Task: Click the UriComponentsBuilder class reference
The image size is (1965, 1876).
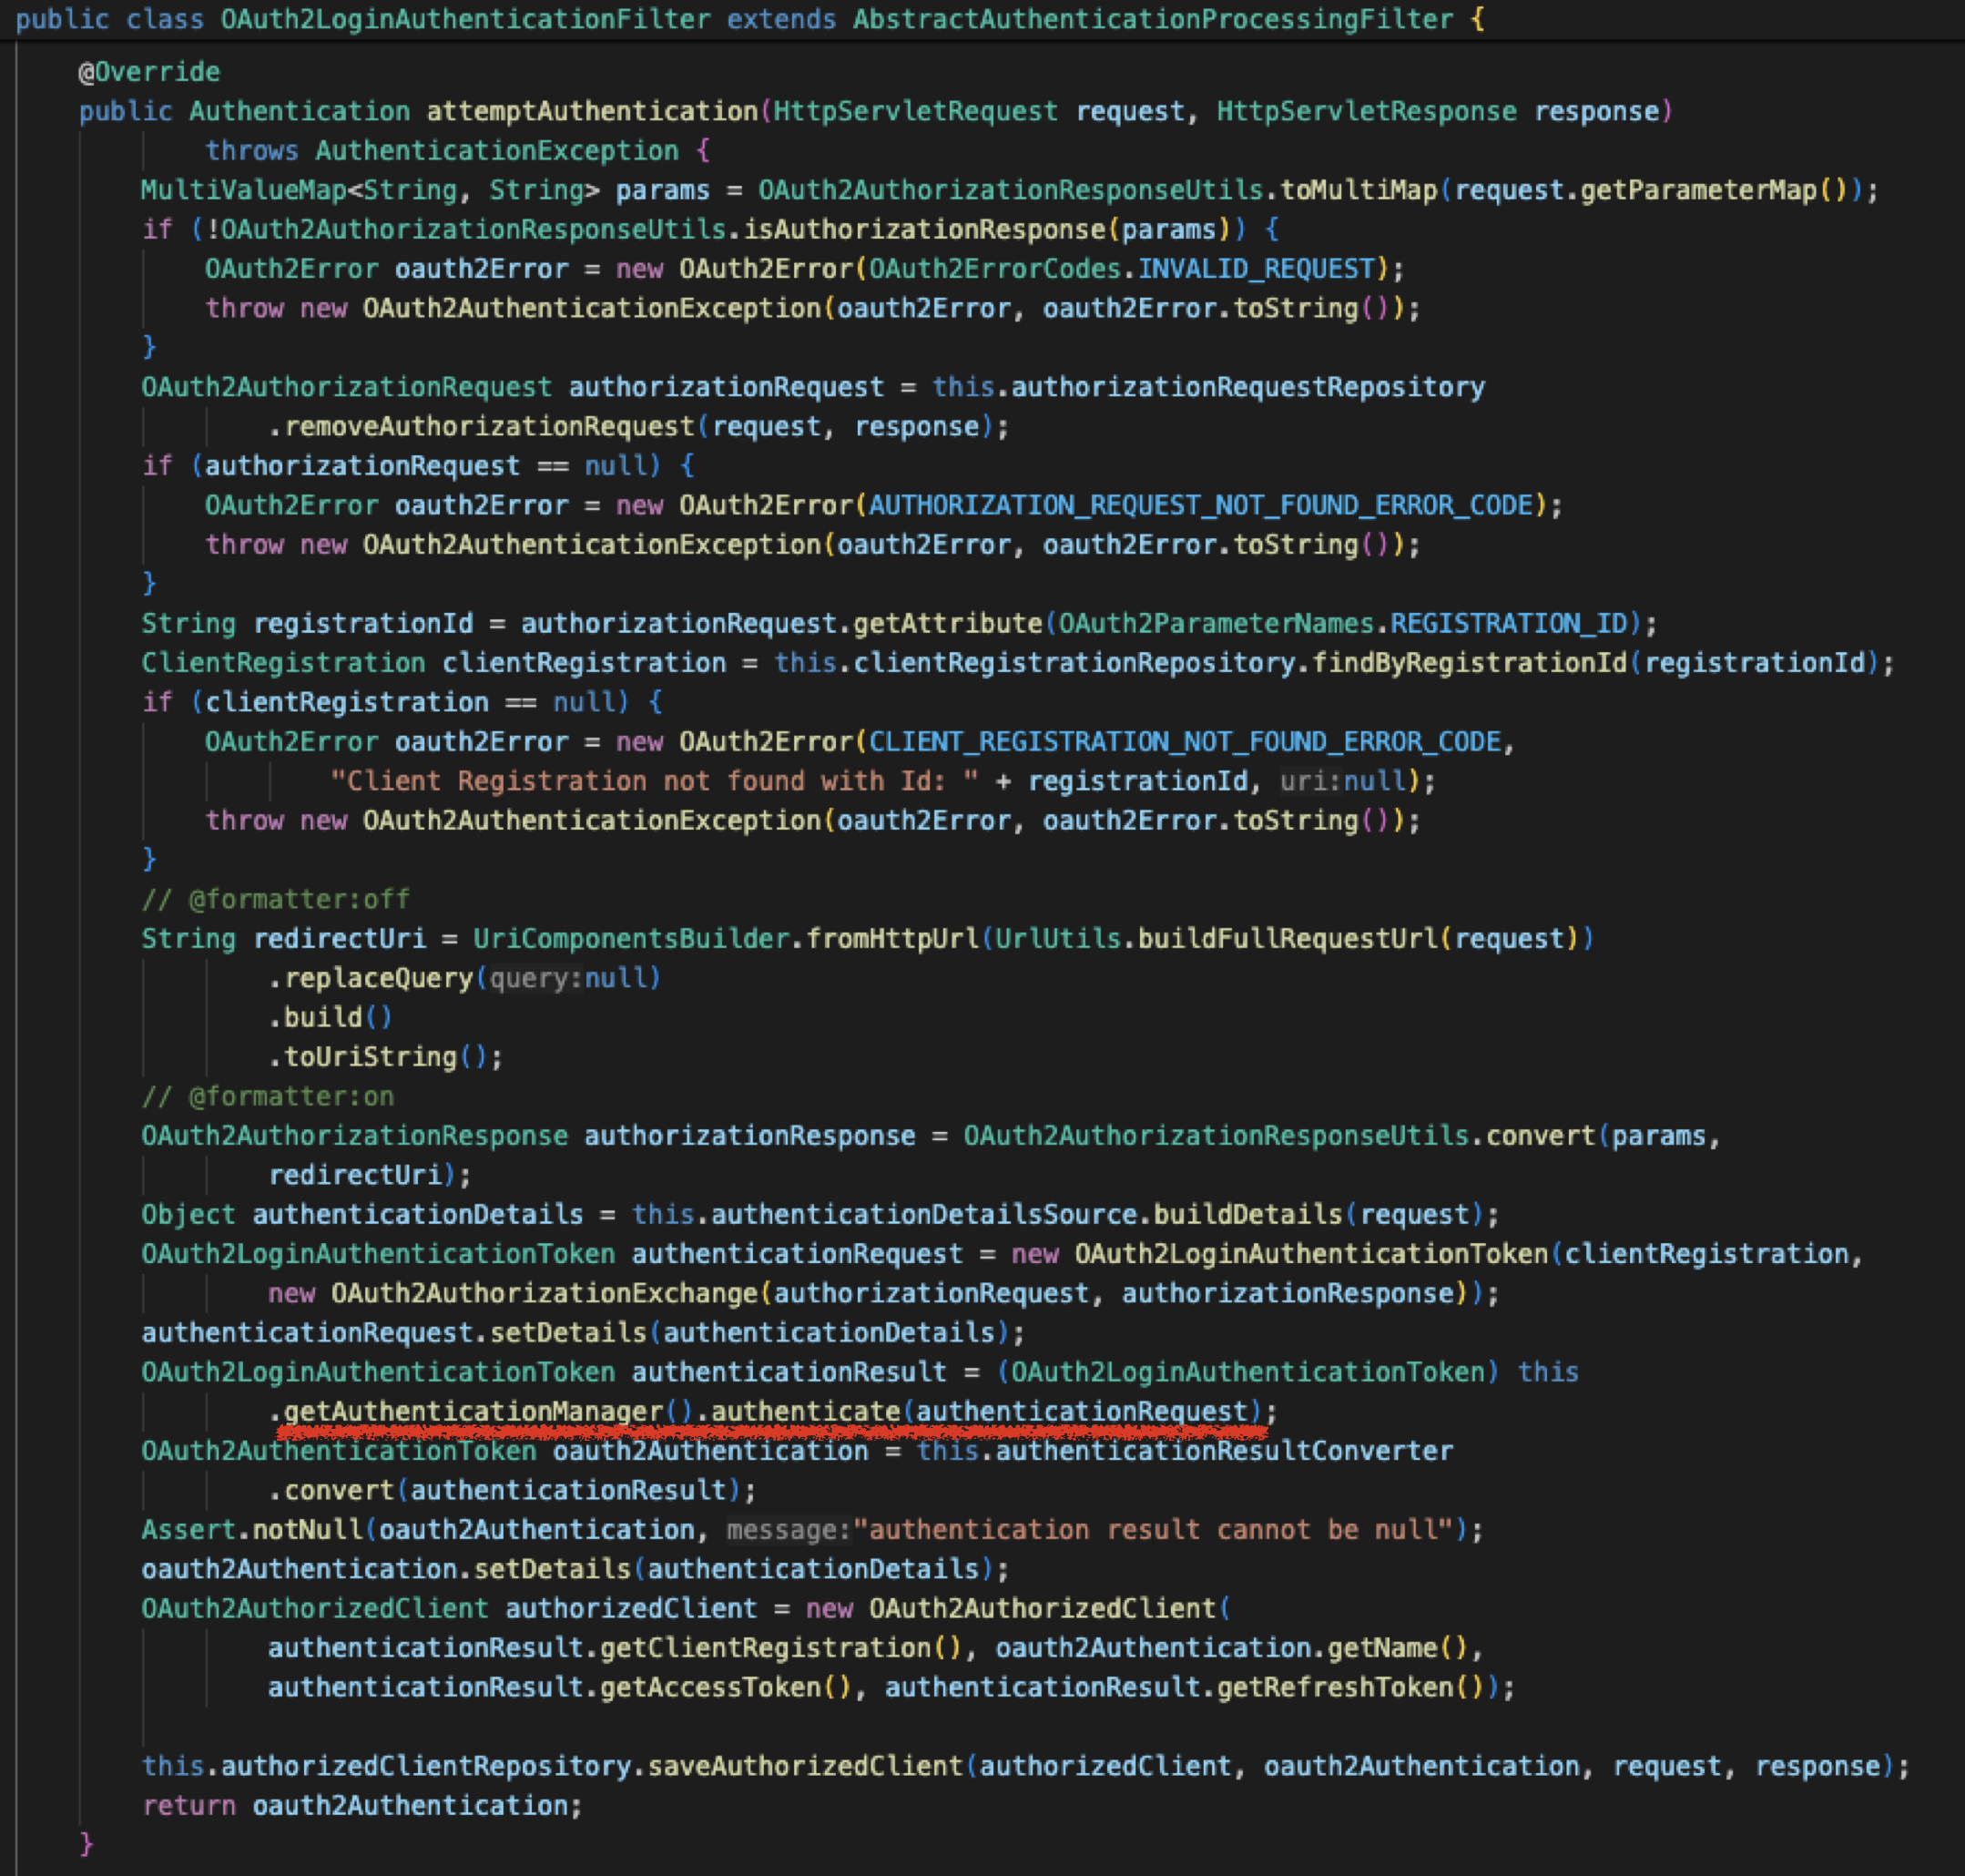Action: coord(631,939)
